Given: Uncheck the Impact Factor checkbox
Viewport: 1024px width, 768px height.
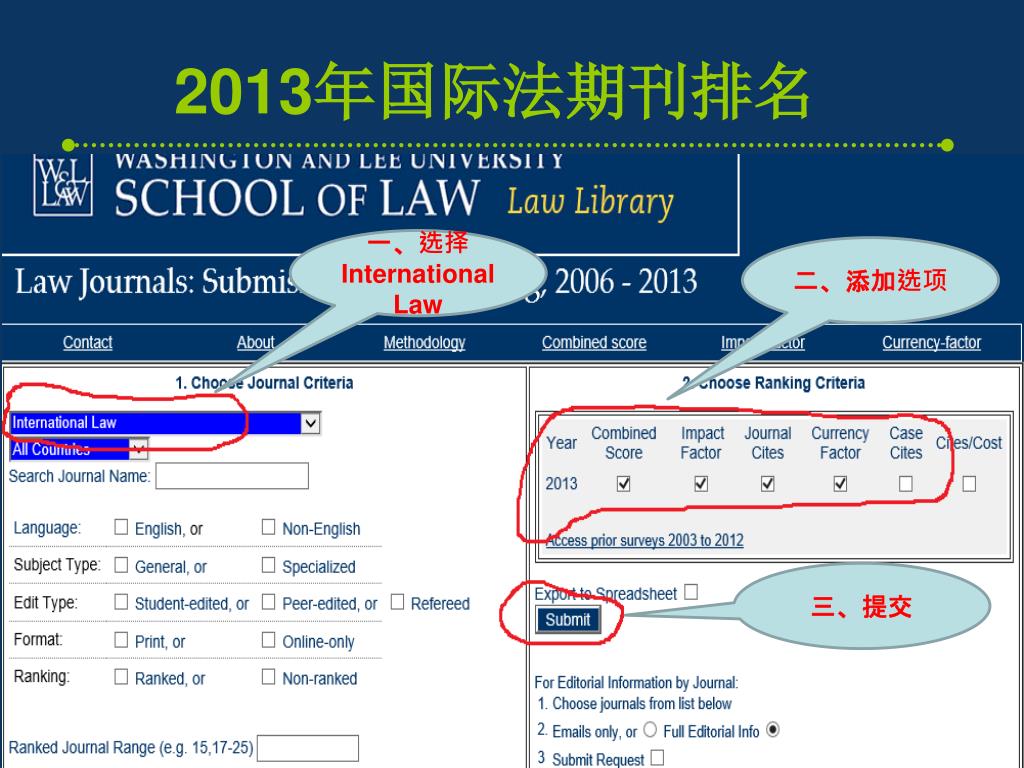Looking at the screenshot, I should click(701, 483).
